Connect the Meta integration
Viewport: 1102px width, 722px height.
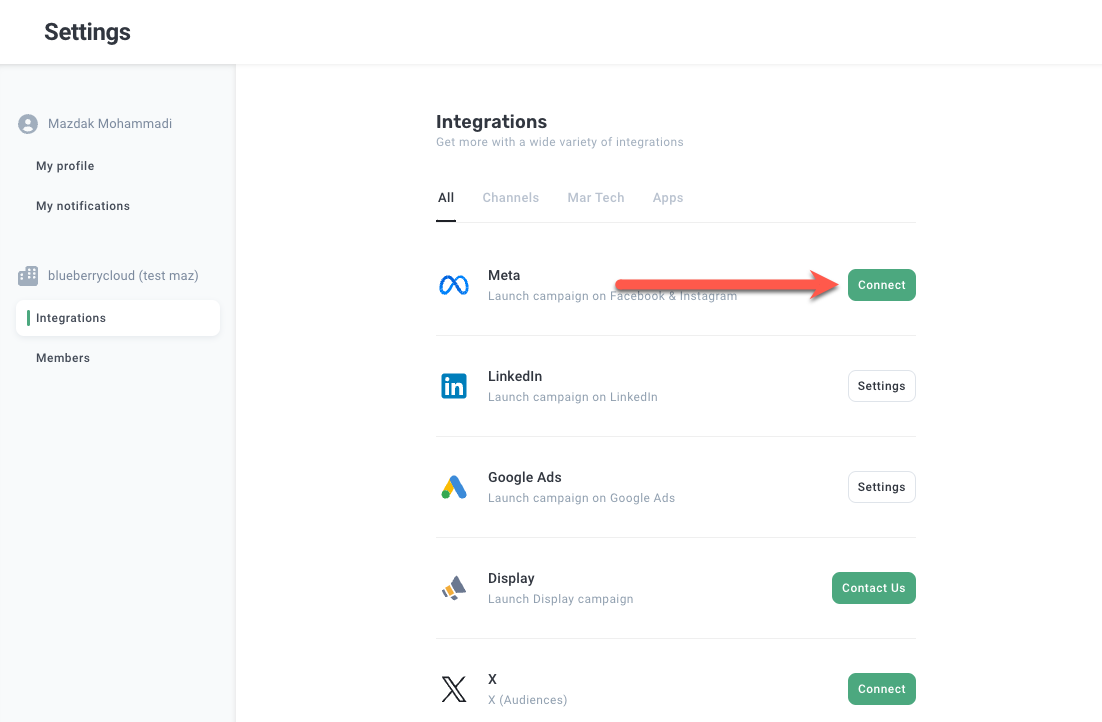(x=881, y=285)
